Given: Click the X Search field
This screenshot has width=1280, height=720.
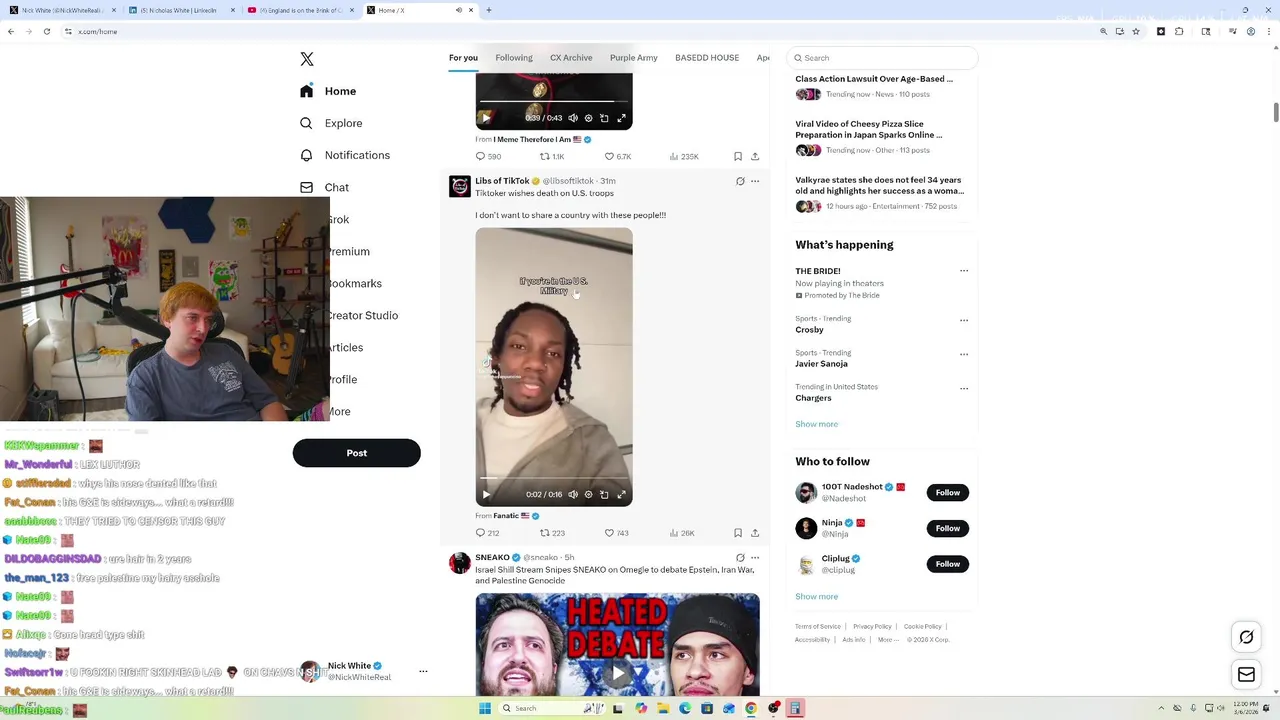Looking at the screenshot, I should click(x=882, y=58).
